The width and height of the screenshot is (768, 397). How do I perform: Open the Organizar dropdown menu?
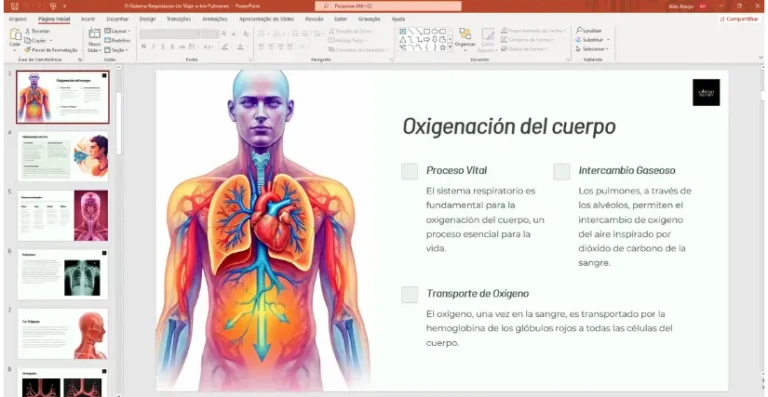pyautogui.click(x=465, y=38)
